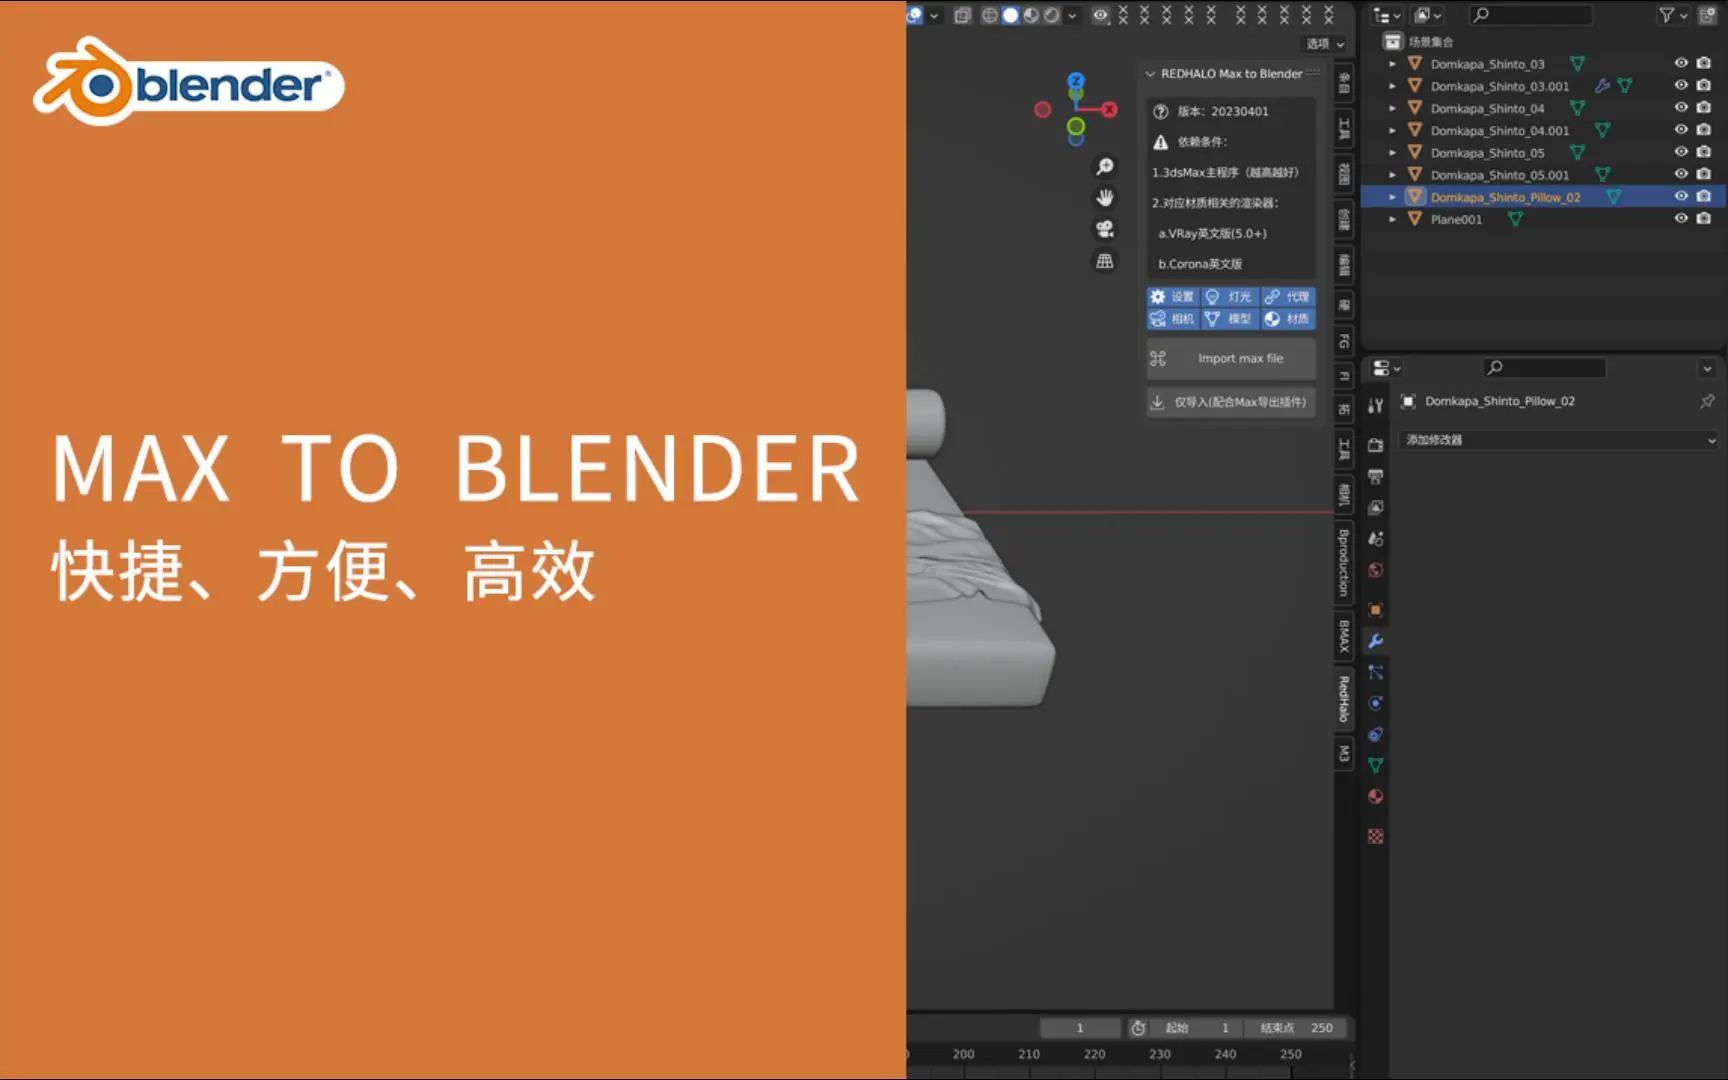1728x1080 pixels.
Task: Click the pan view hand icon
Action: [1105, 198]
